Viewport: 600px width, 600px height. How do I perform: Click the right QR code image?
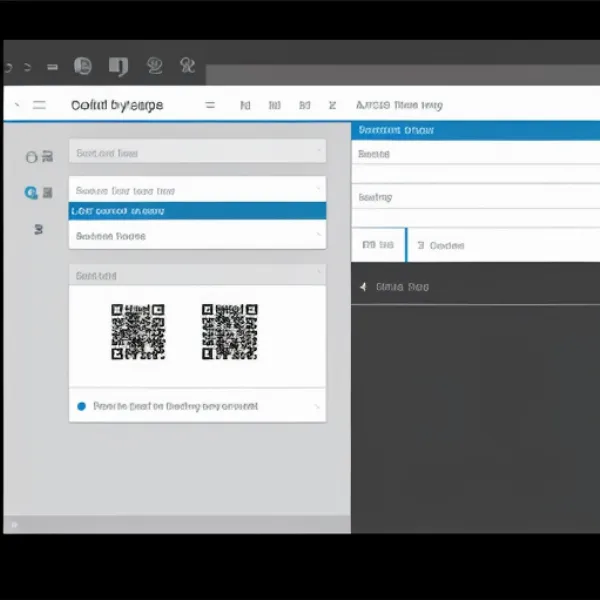tap(229, 332)
